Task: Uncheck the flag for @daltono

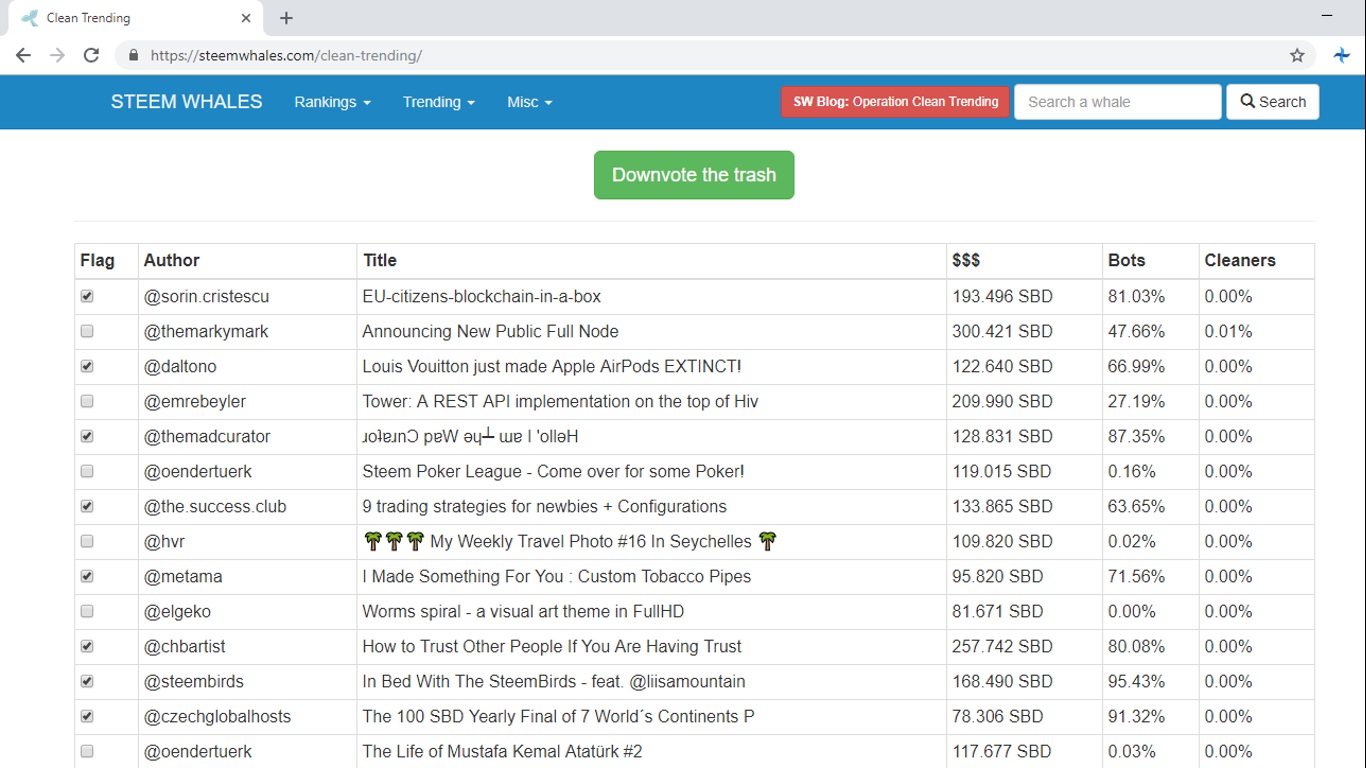Action: click(x=87, y=366)
